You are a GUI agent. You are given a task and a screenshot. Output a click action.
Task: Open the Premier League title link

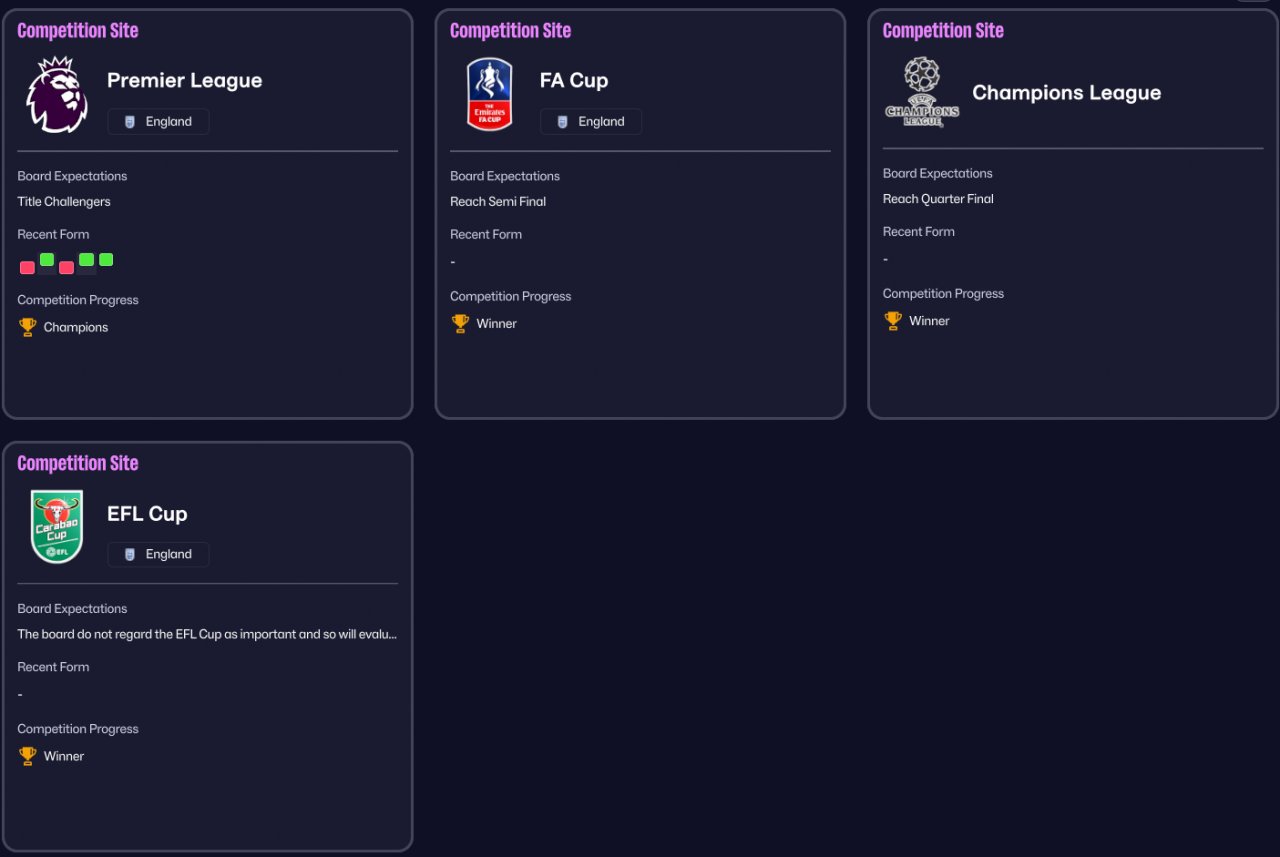click(184, 81)
